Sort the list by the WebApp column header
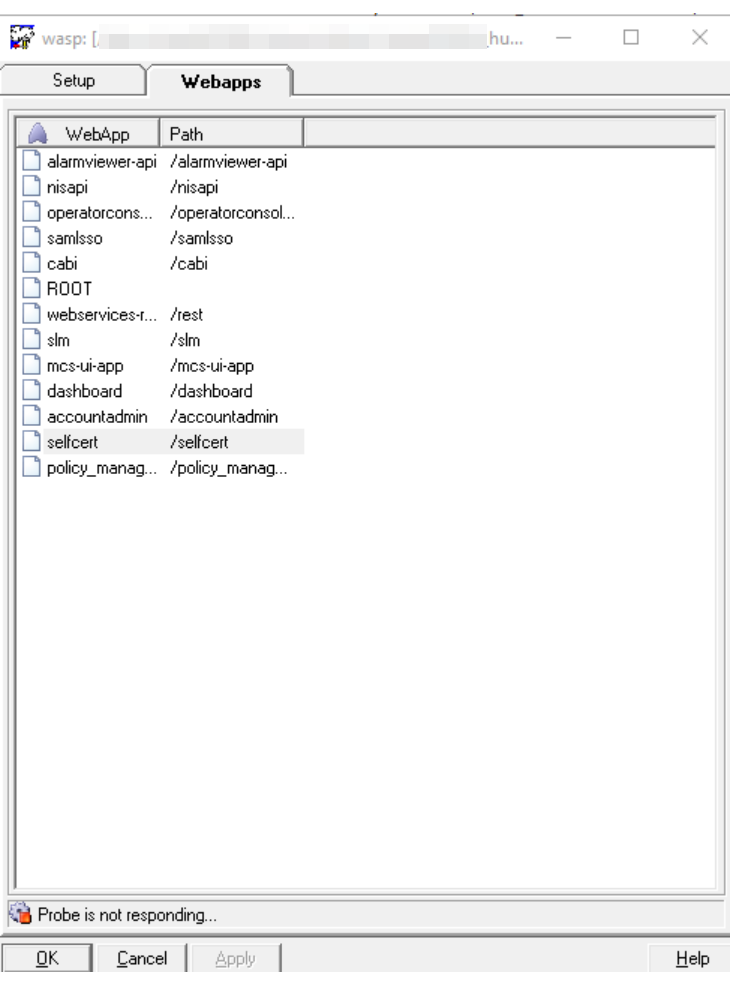This screenshot has width=753, height=991. pos(88,133)
